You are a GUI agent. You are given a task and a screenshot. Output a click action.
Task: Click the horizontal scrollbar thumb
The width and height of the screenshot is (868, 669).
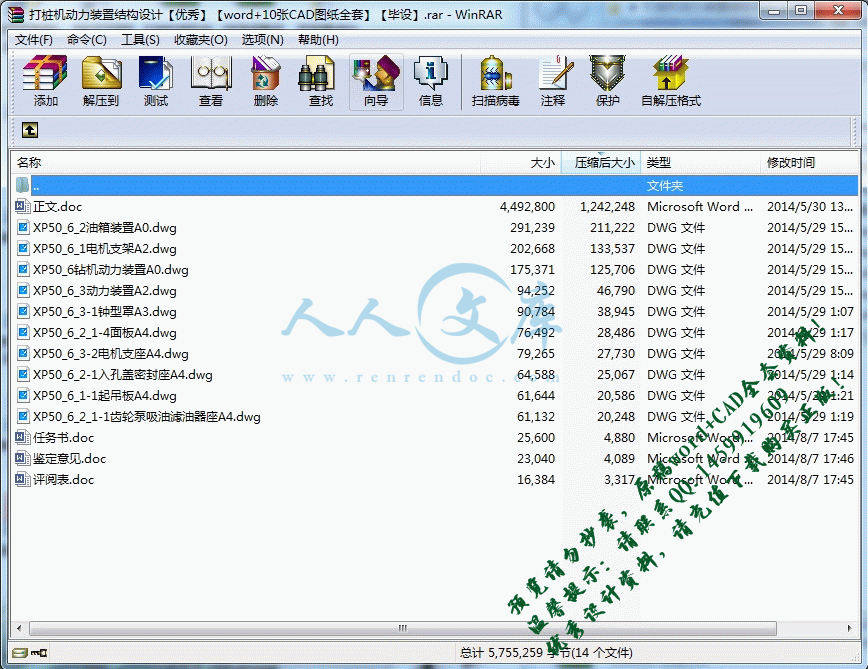[x=403, y=629]
